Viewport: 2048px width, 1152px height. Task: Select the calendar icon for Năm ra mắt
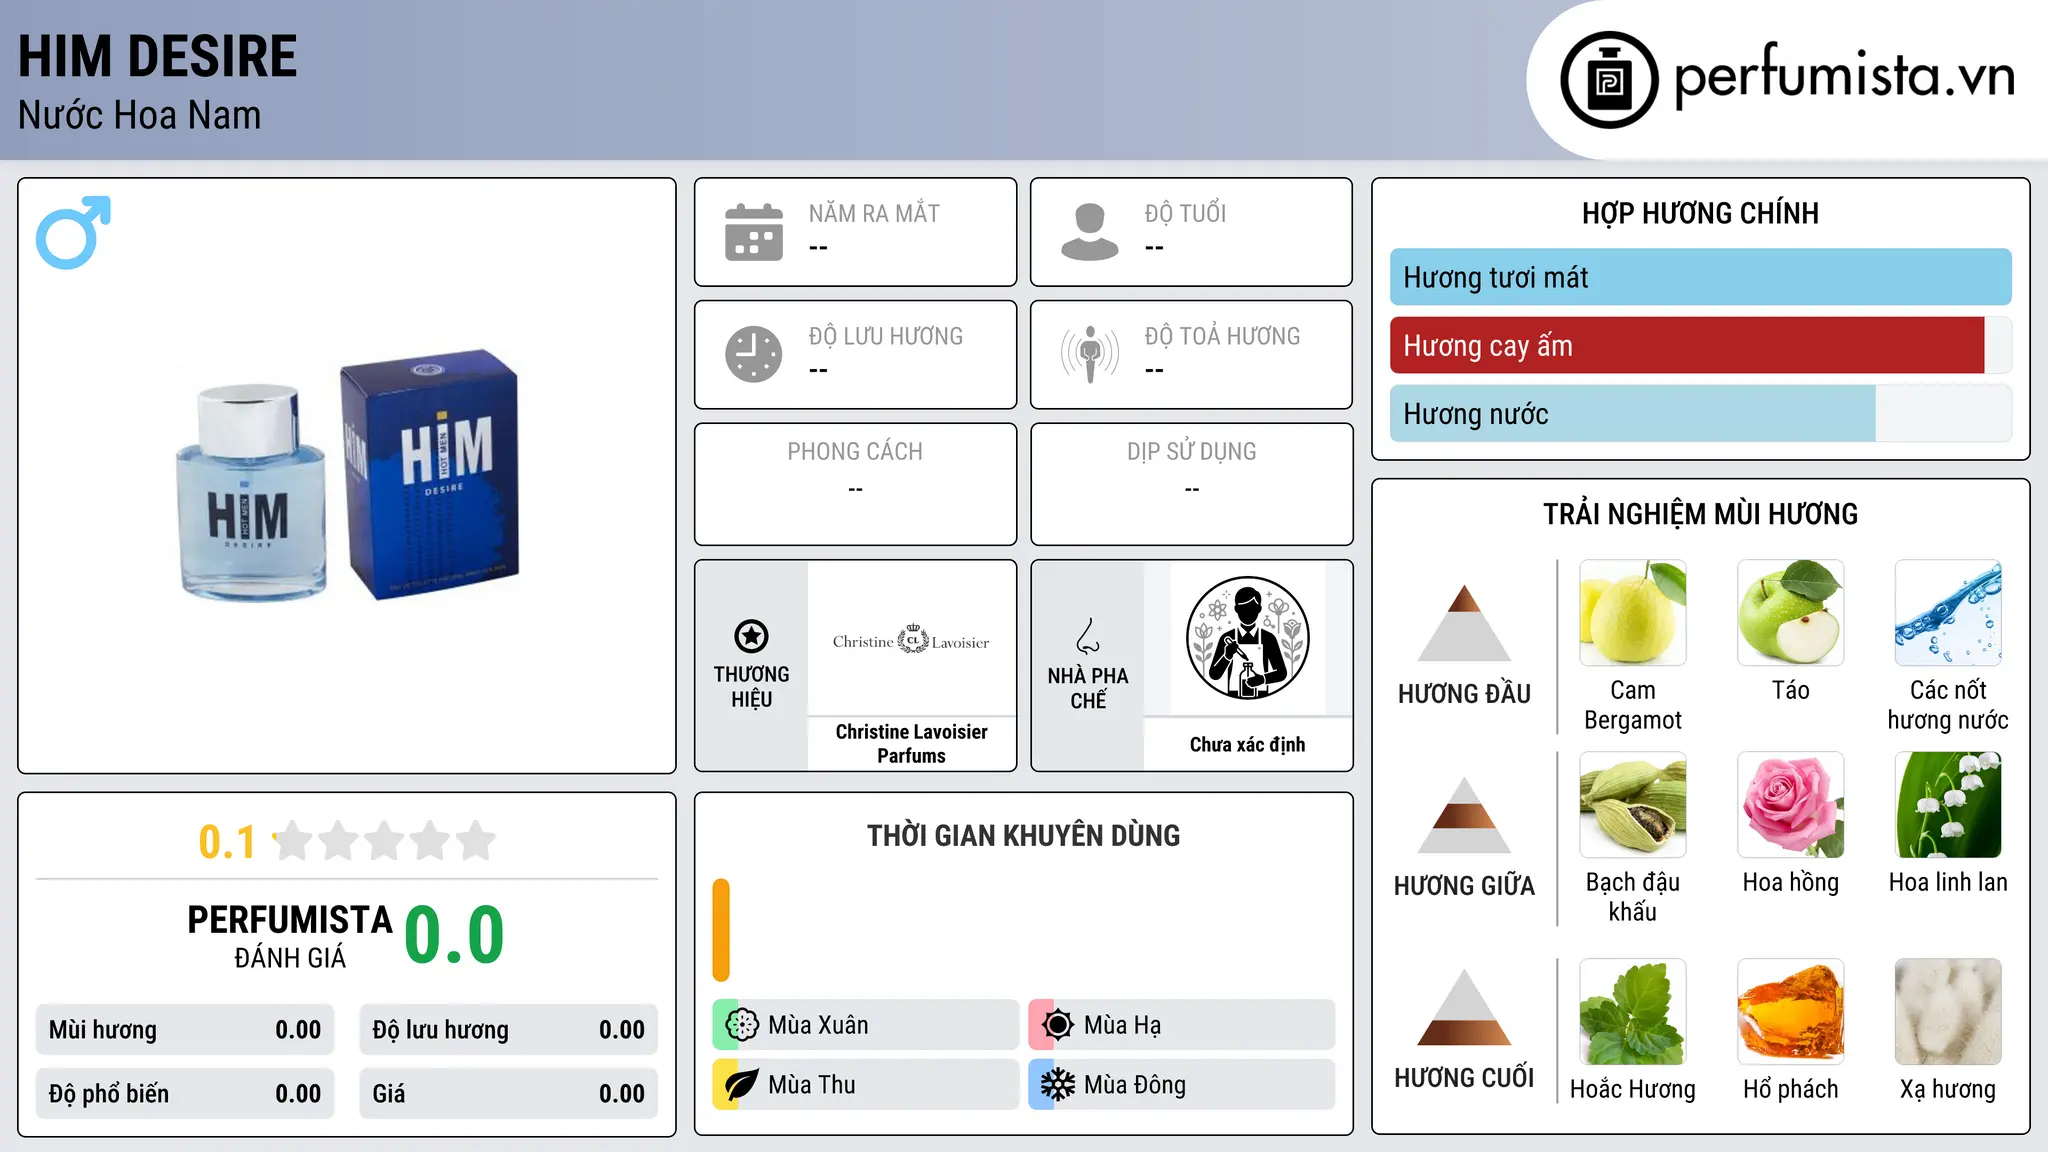point(754,232)
